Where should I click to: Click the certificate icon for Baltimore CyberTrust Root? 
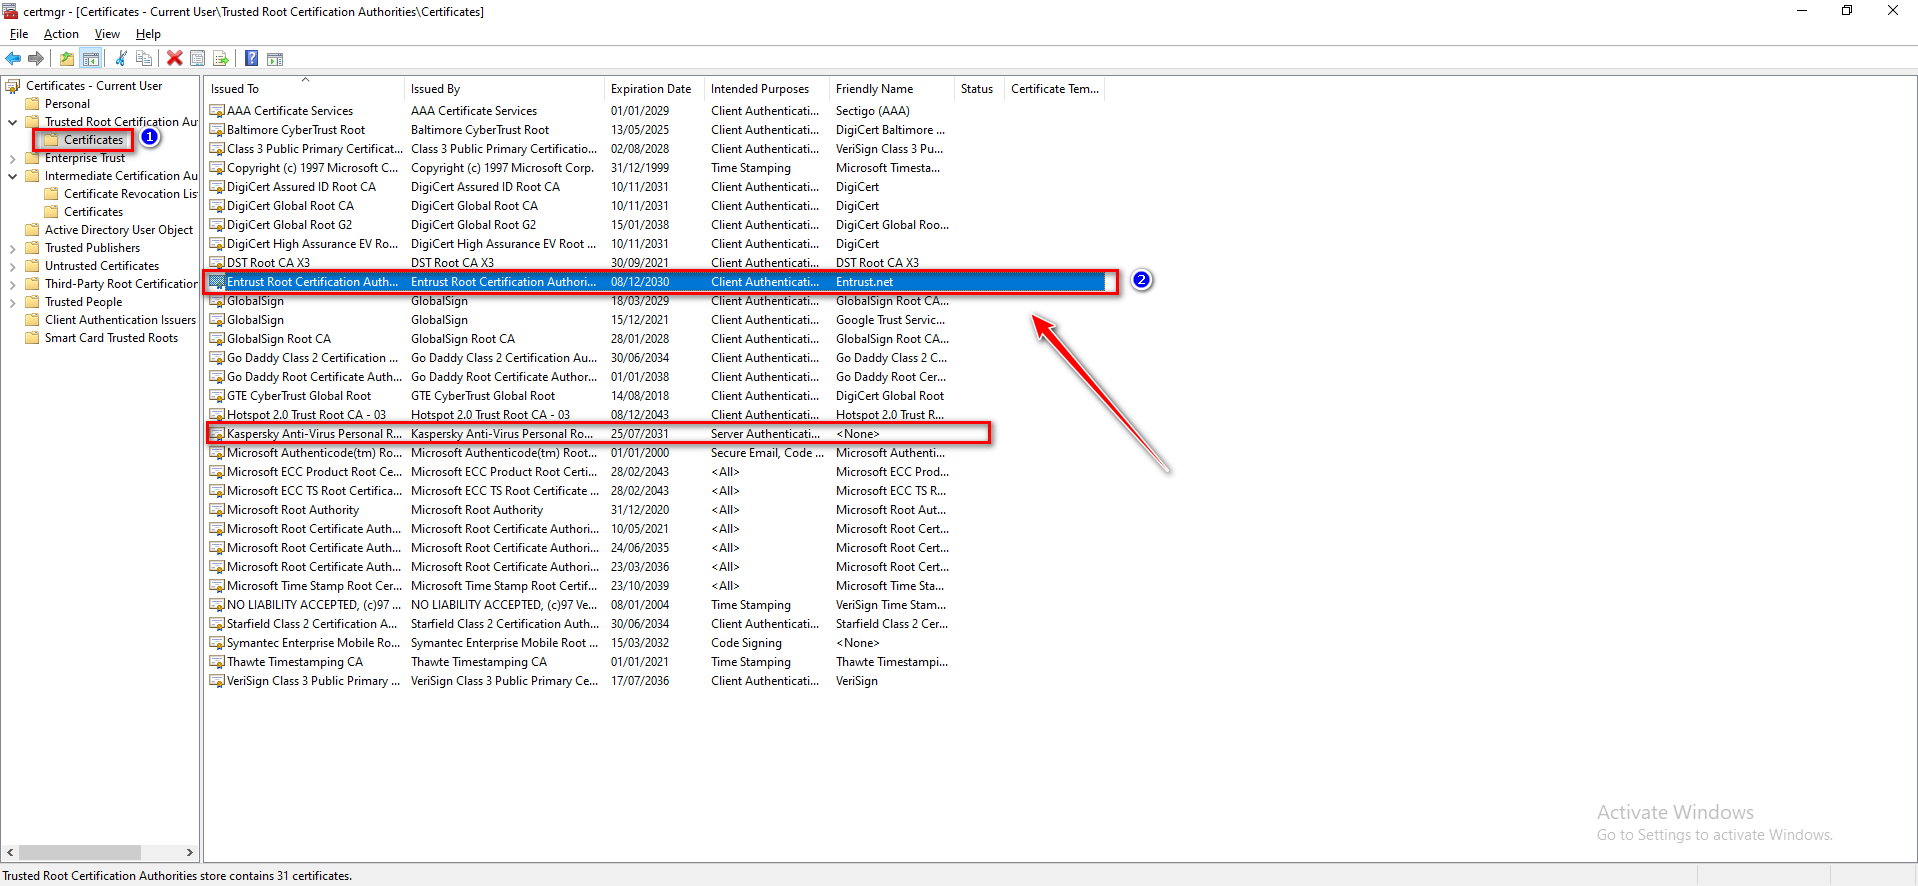(217, 130)
